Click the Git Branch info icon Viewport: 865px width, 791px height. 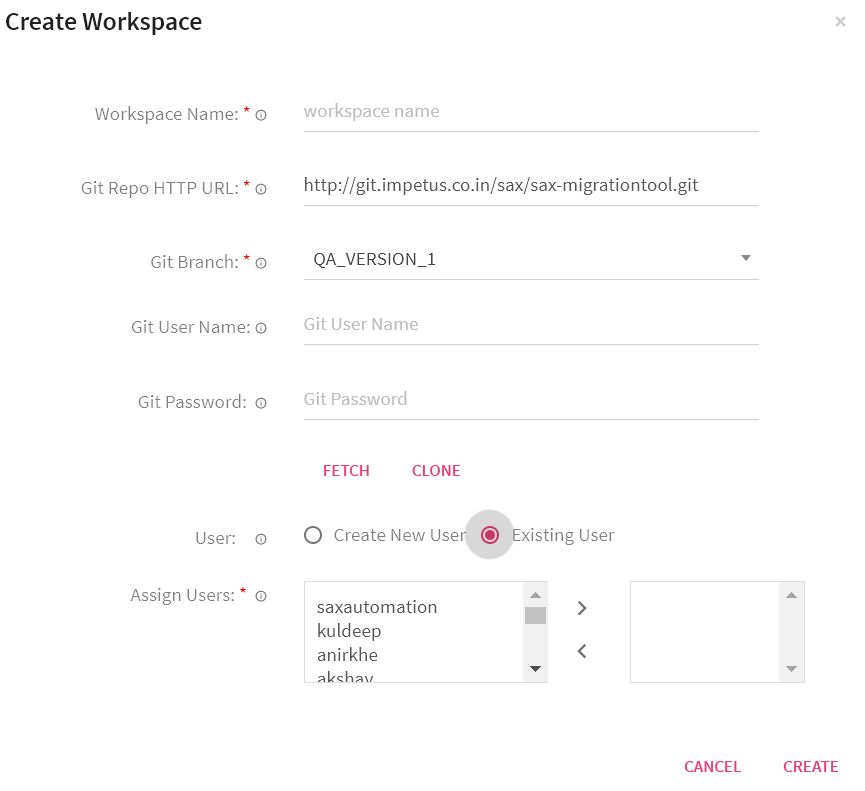coord(260,263)
